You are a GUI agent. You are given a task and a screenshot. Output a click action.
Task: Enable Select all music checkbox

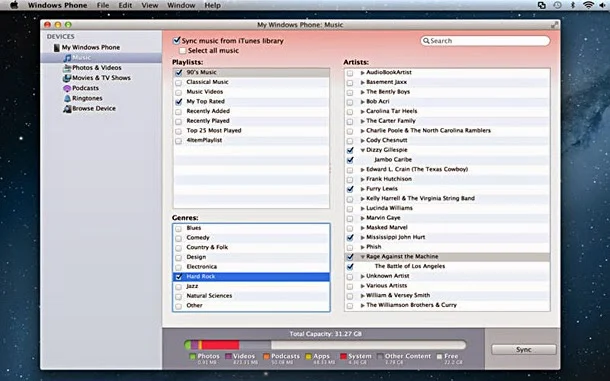tap(182, 51)
